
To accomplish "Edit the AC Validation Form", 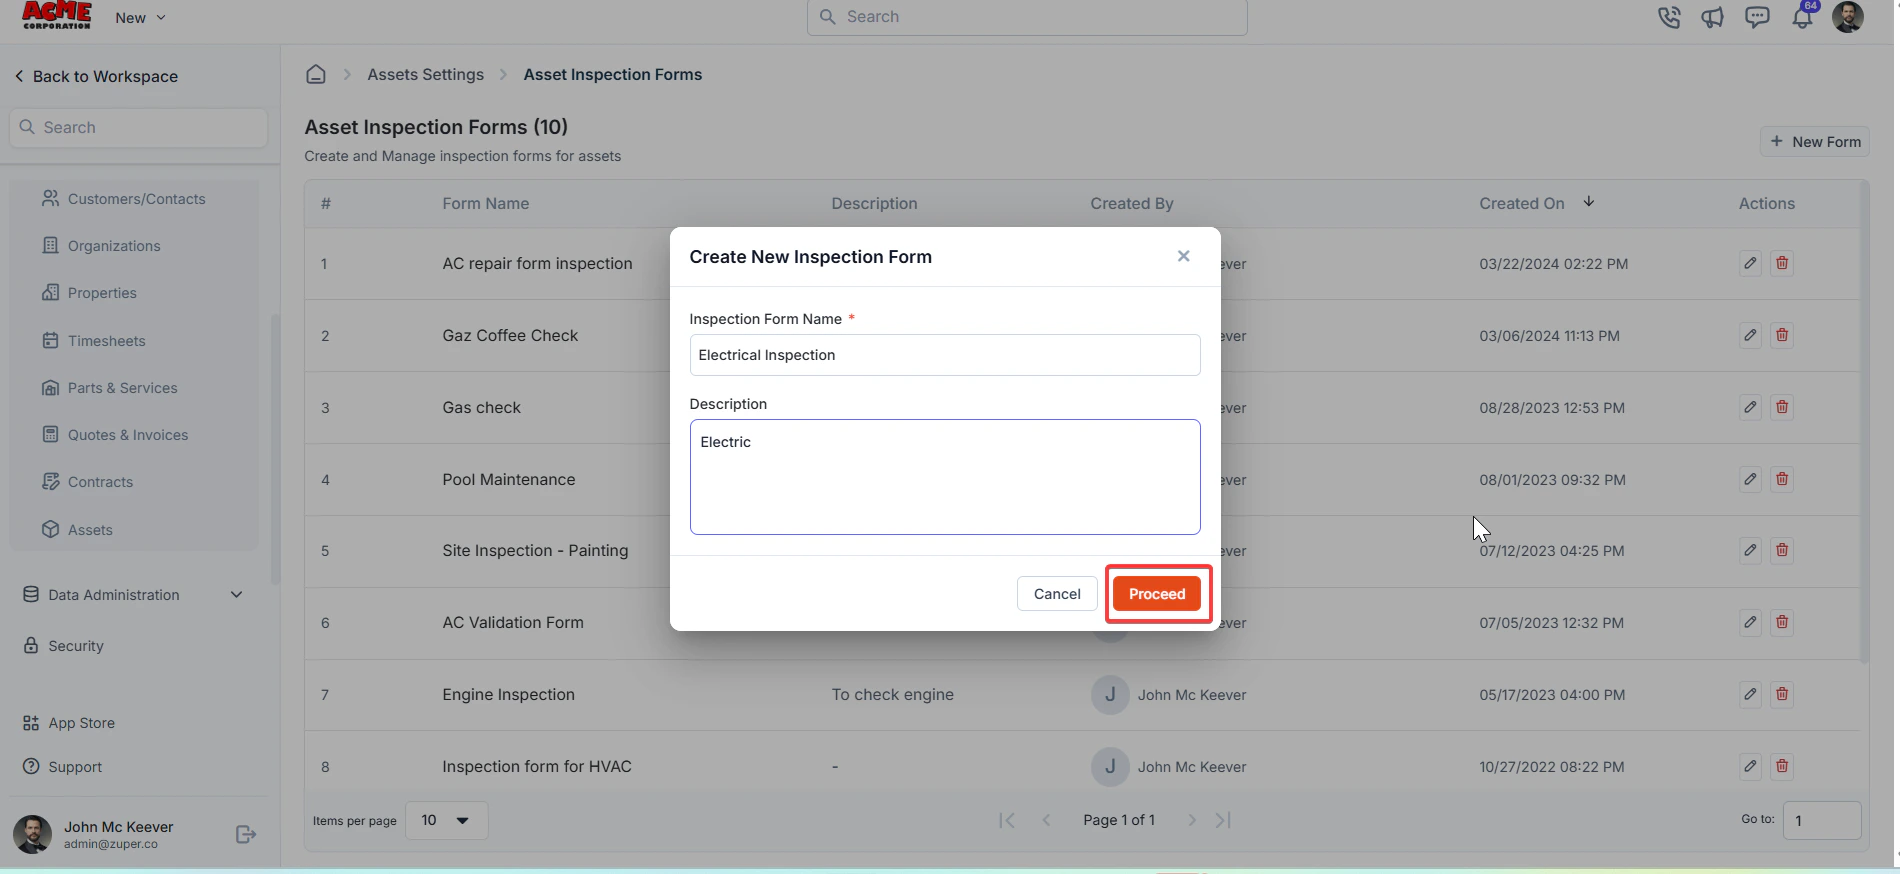I will [x=1750, y=622].
